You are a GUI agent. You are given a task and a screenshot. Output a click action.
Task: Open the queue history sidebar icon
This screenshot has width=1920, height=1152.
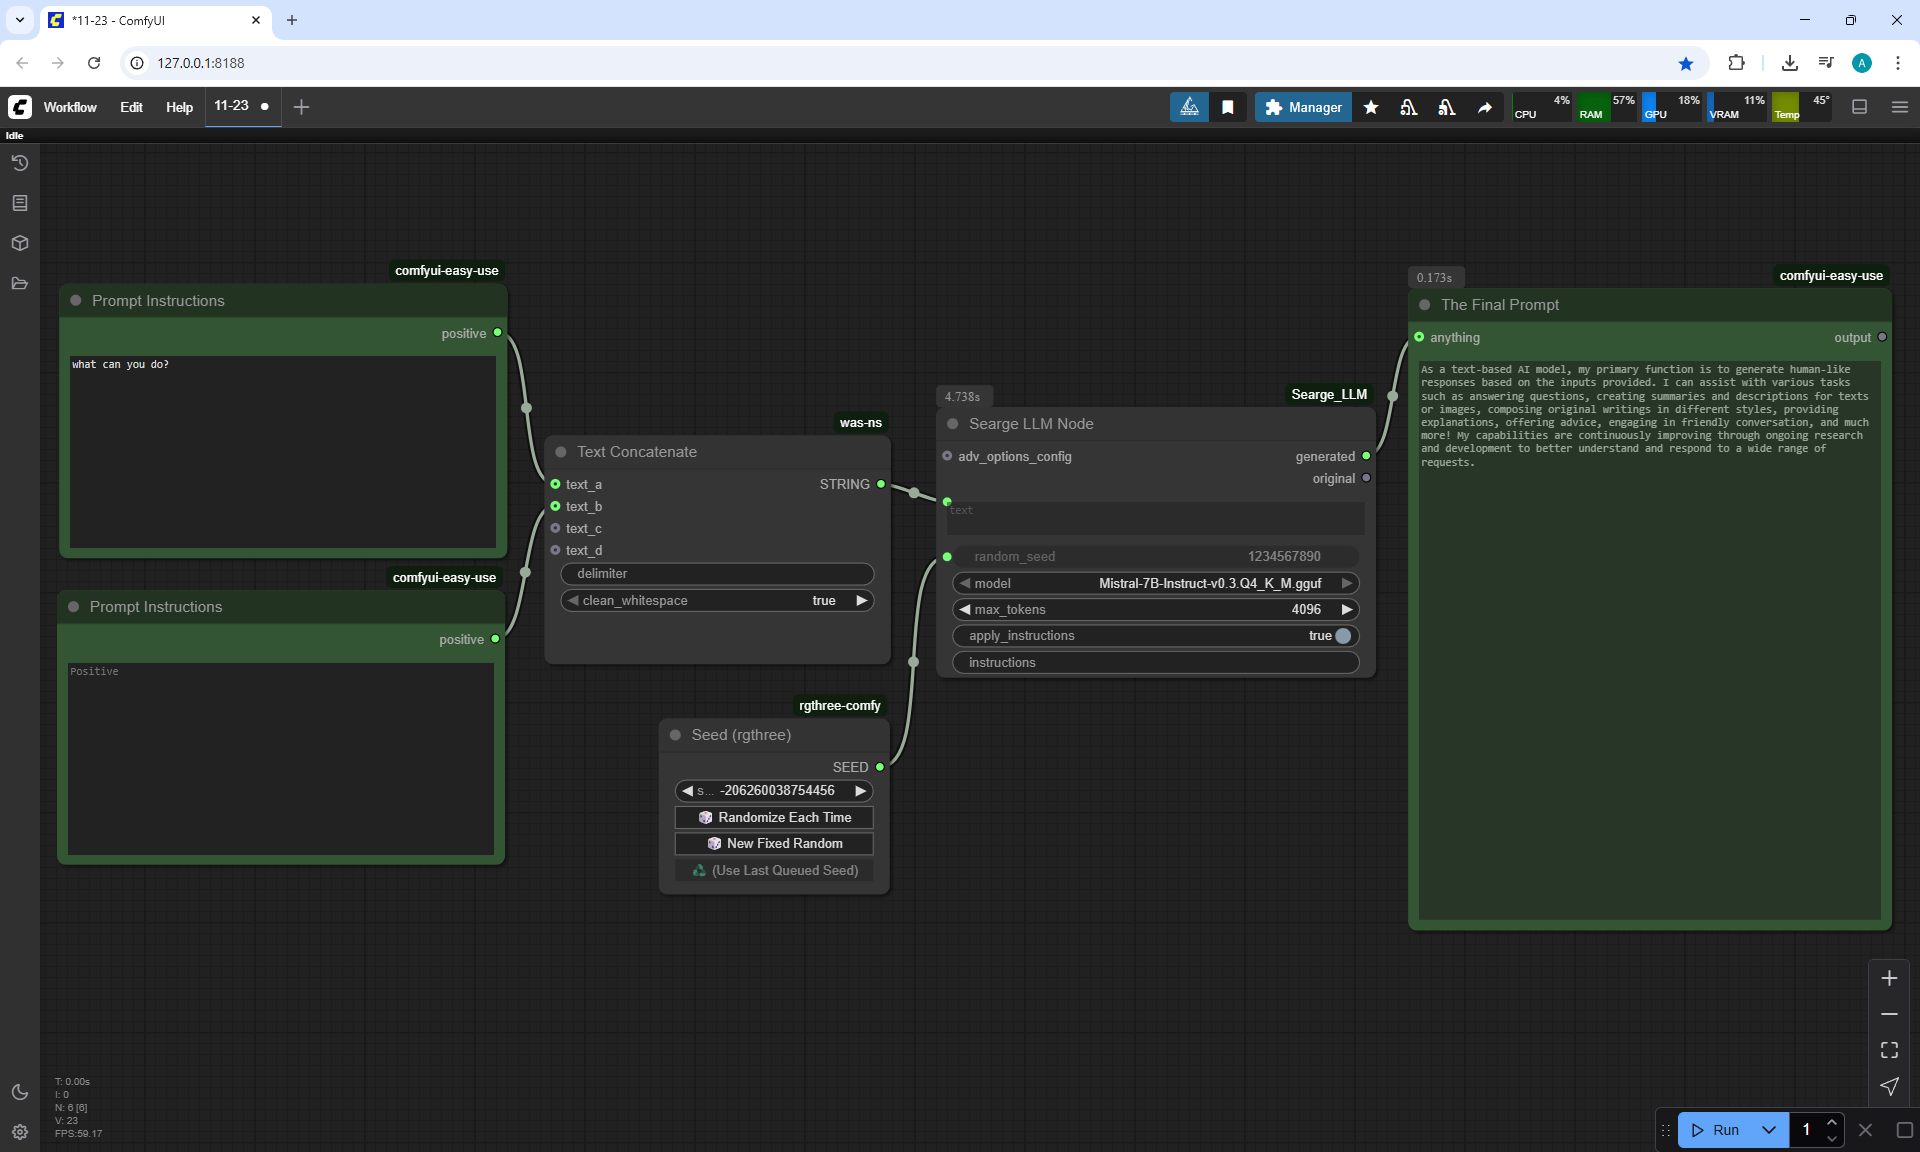pyautogui.click(x=19, y=163)
